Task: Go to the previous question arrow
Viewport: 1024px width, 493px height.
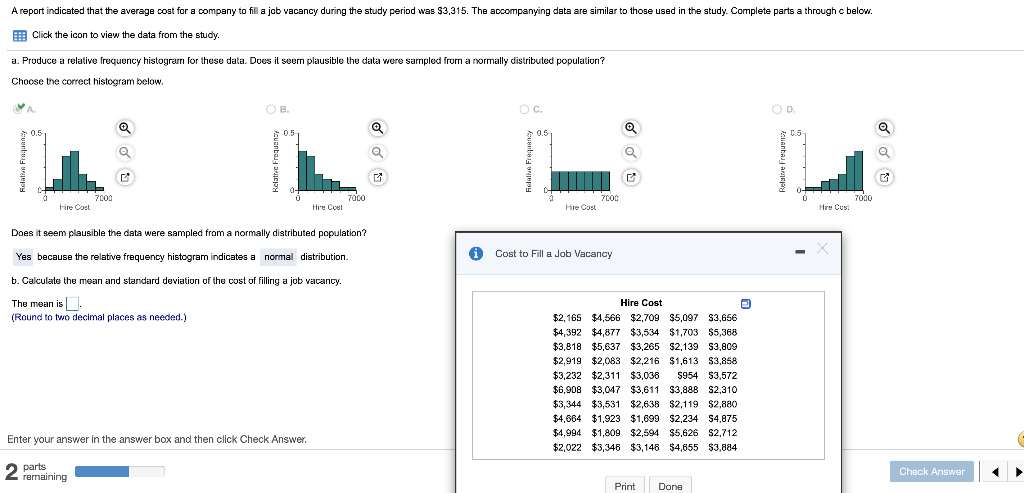Action: click(x=995, y=471)
